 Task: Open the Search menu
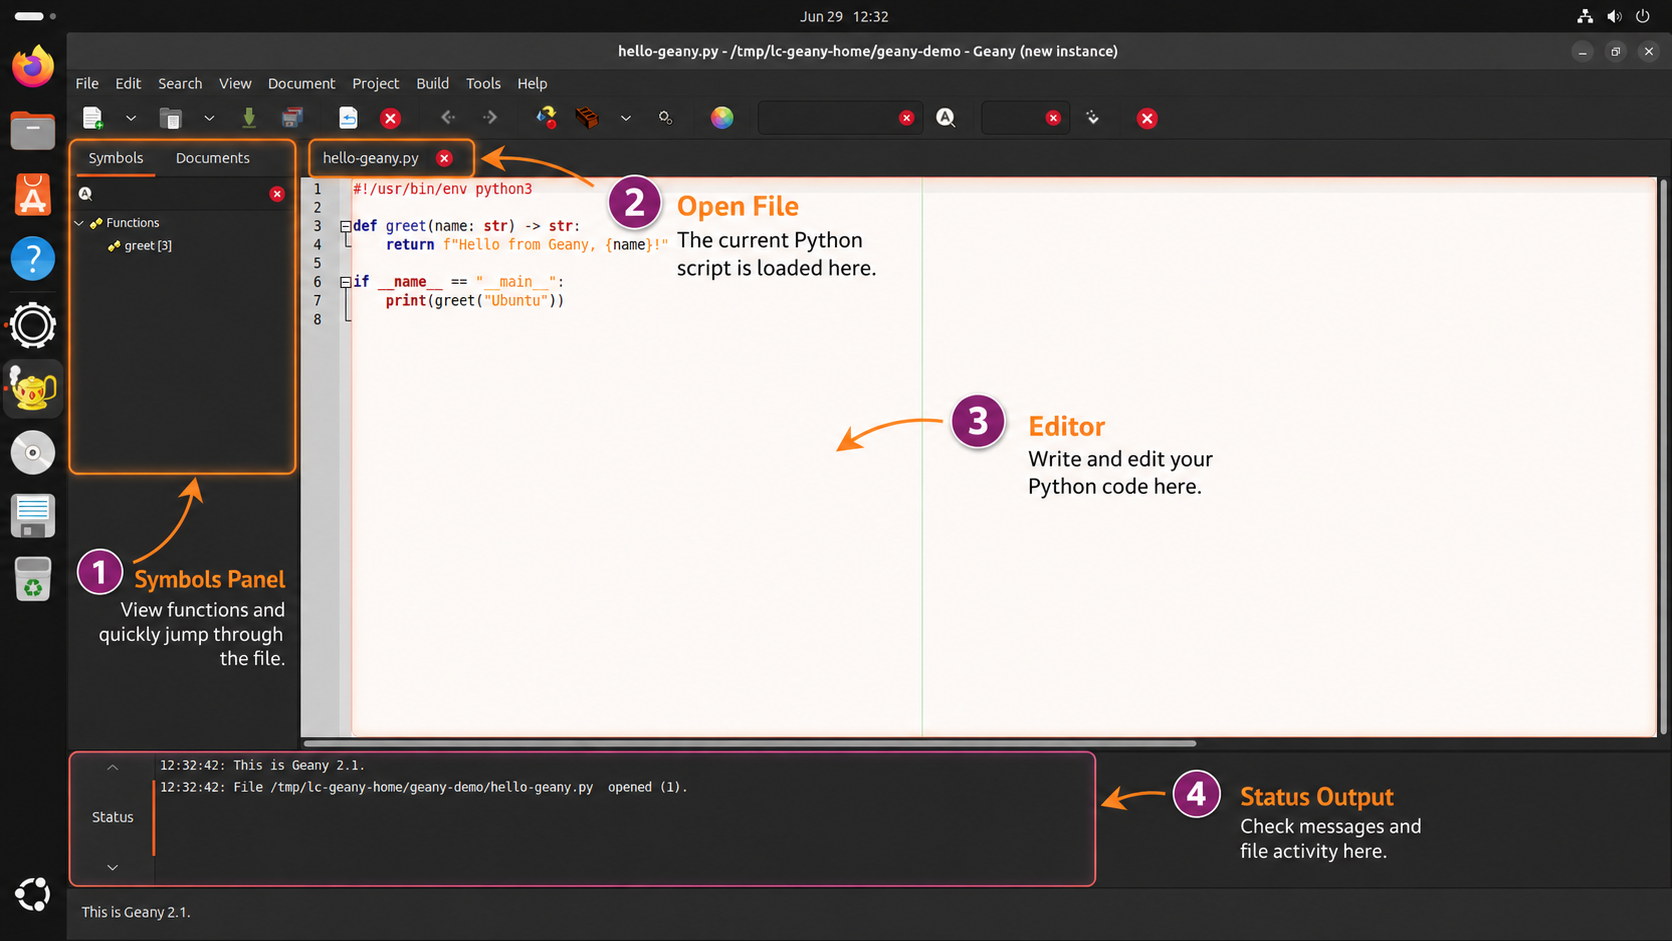(180, 83)
